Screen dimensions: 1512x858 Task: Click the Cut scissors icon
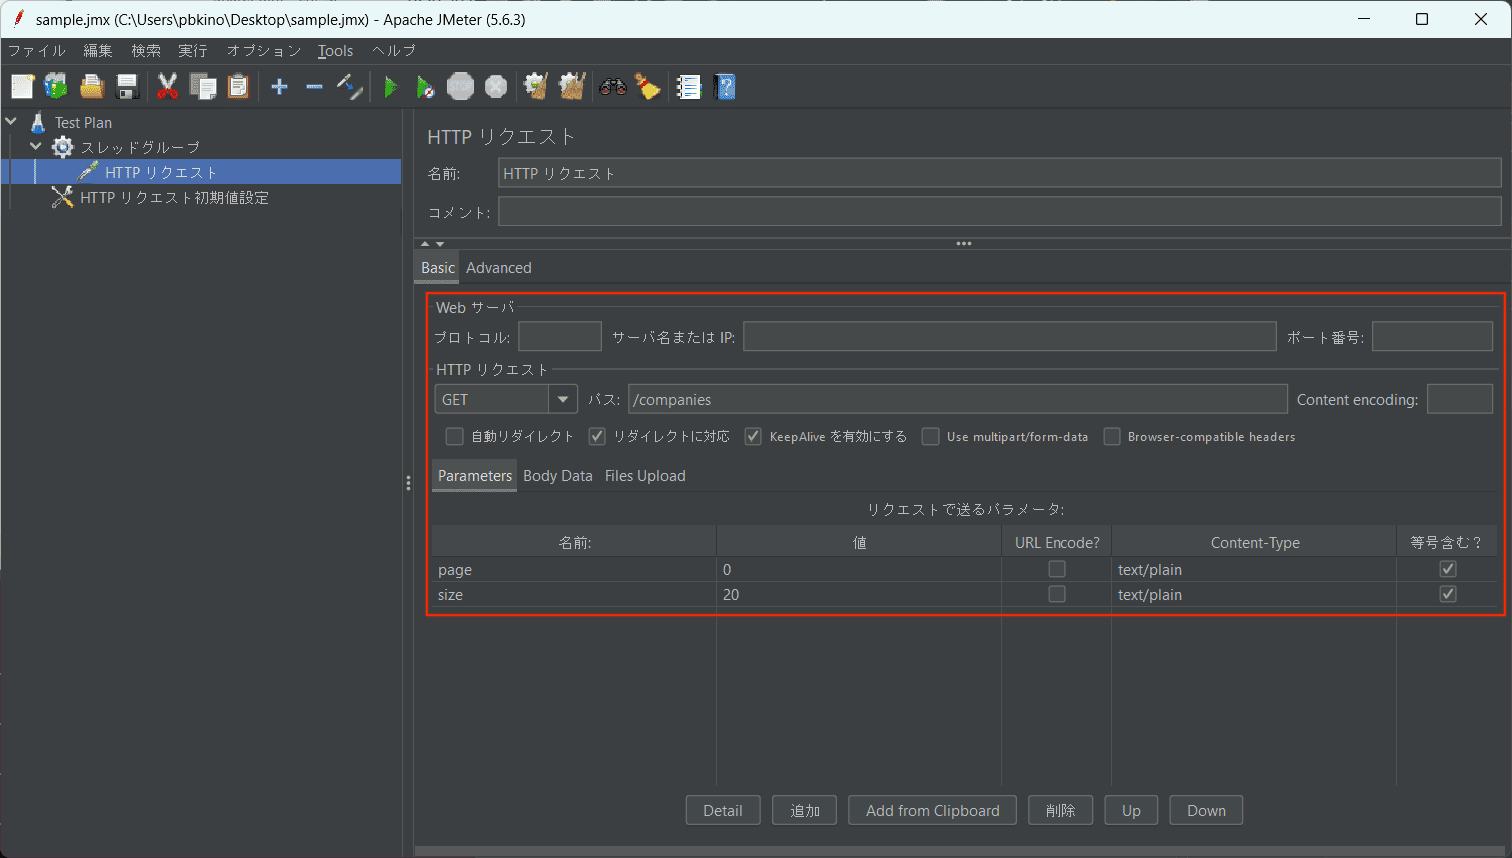(167, 87)
